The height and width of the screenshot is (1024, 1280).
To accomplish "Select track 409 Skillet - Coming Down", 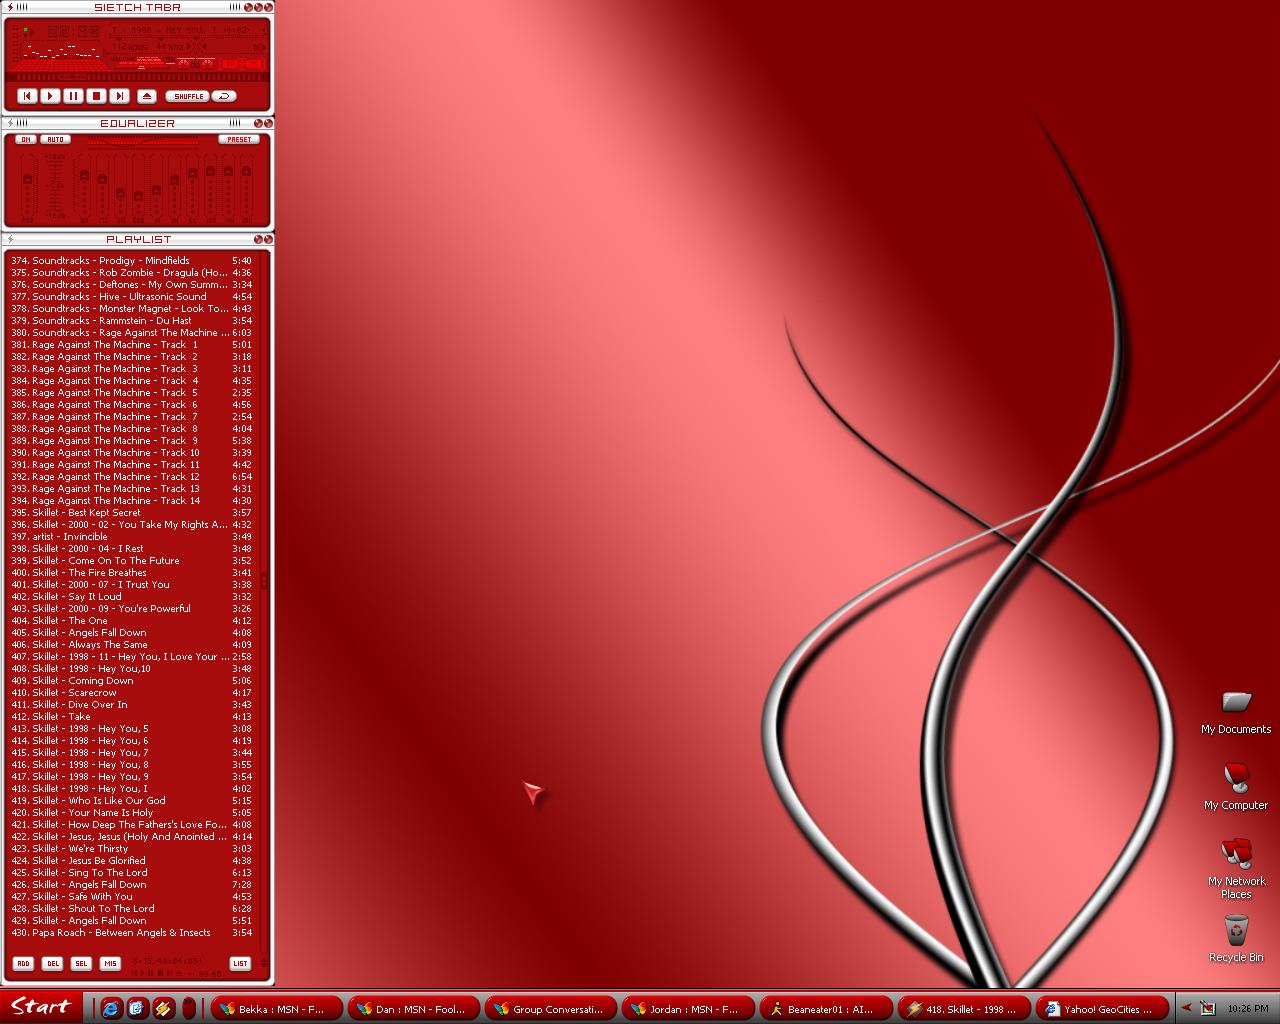I will click(132, 681).
